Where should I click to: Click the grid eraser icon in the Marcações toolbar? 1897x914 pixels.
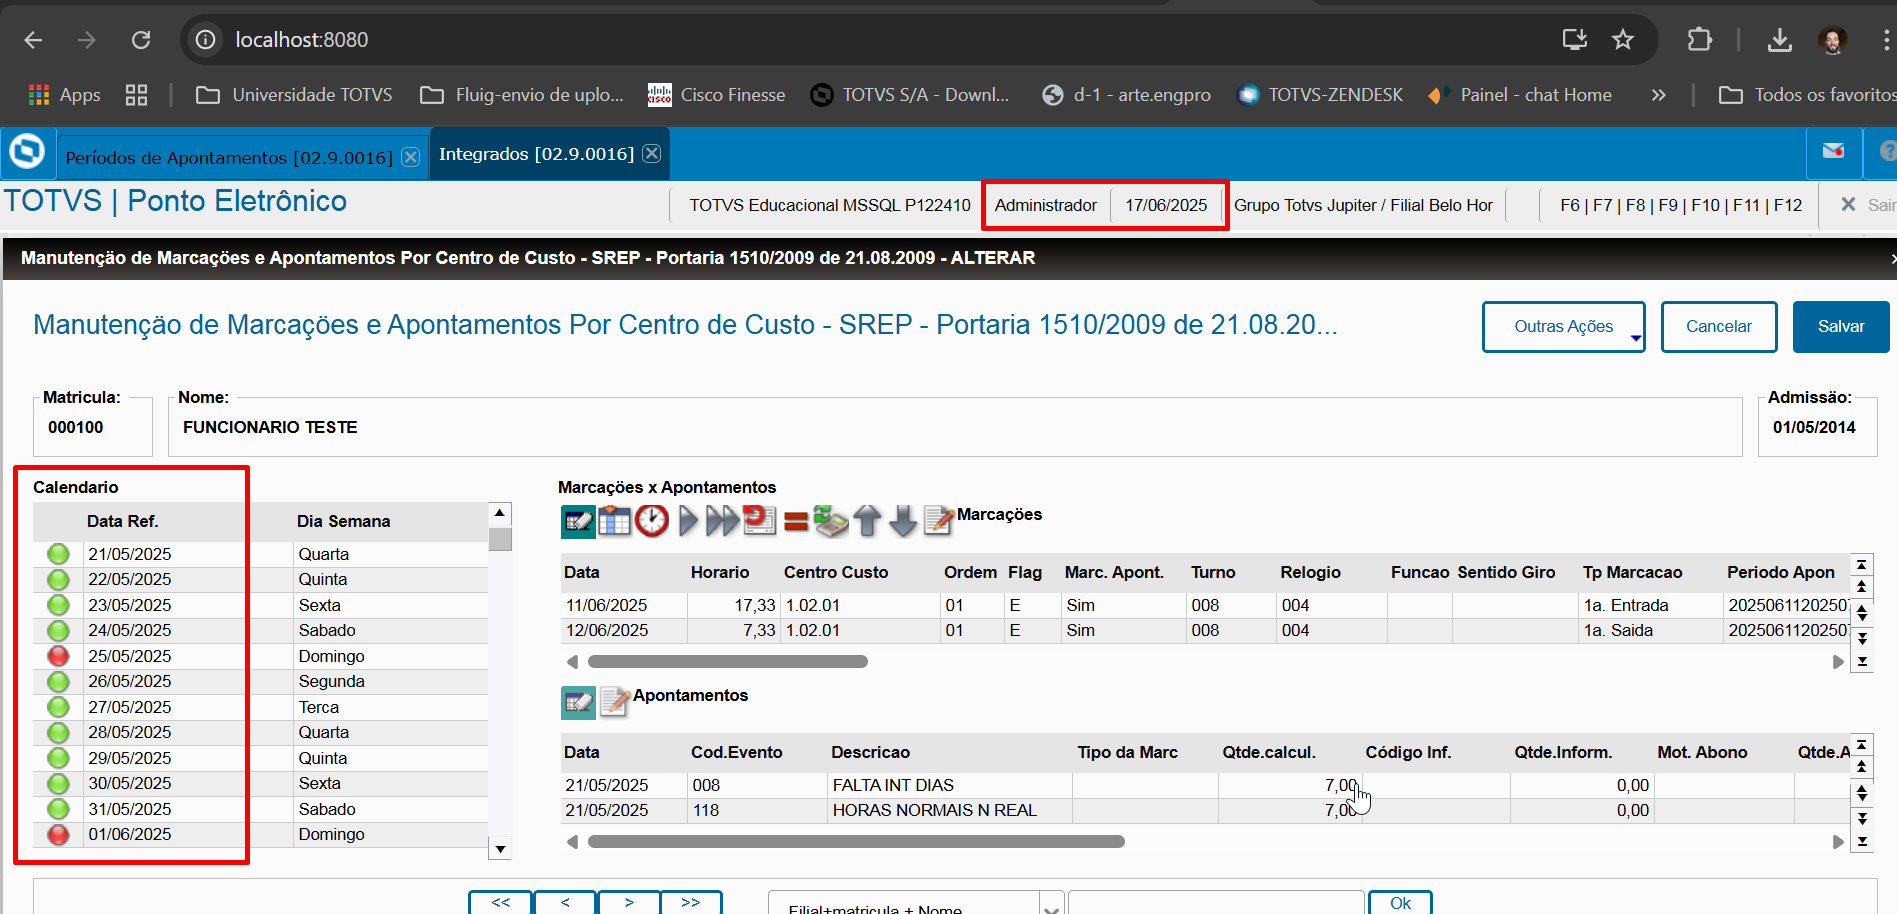coord(578,521)
